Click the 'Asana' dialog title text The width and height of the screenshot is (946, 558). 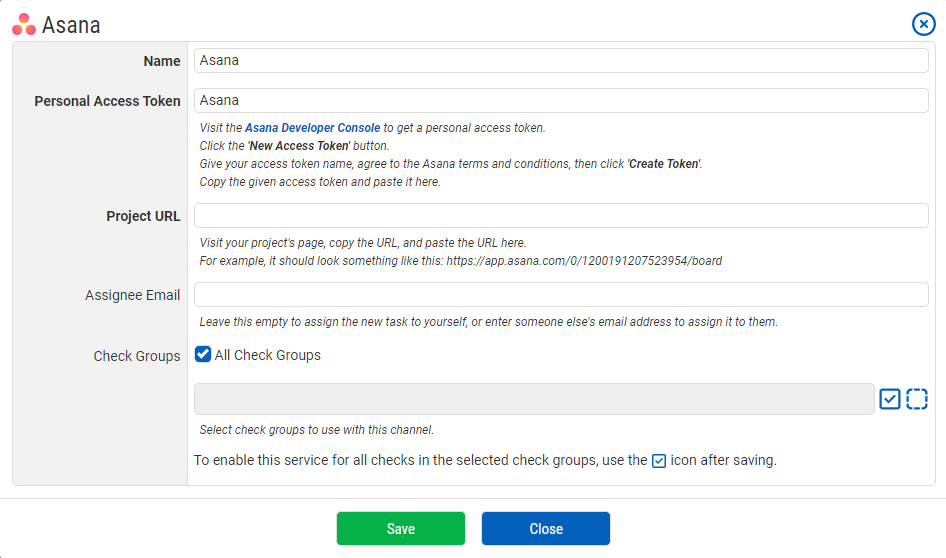[71, 26]
